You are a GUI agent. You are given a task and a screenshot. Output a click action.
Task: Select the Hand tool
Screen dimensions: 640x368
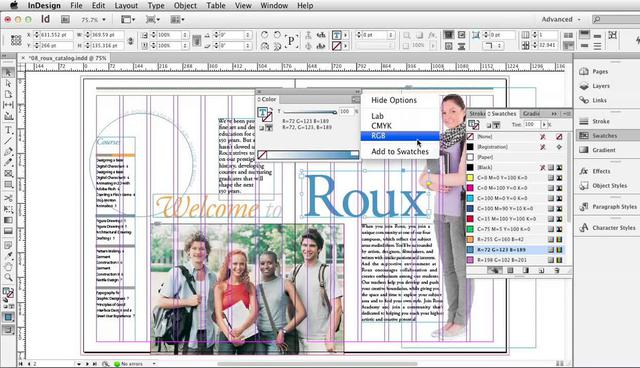[x=8, y=267]
